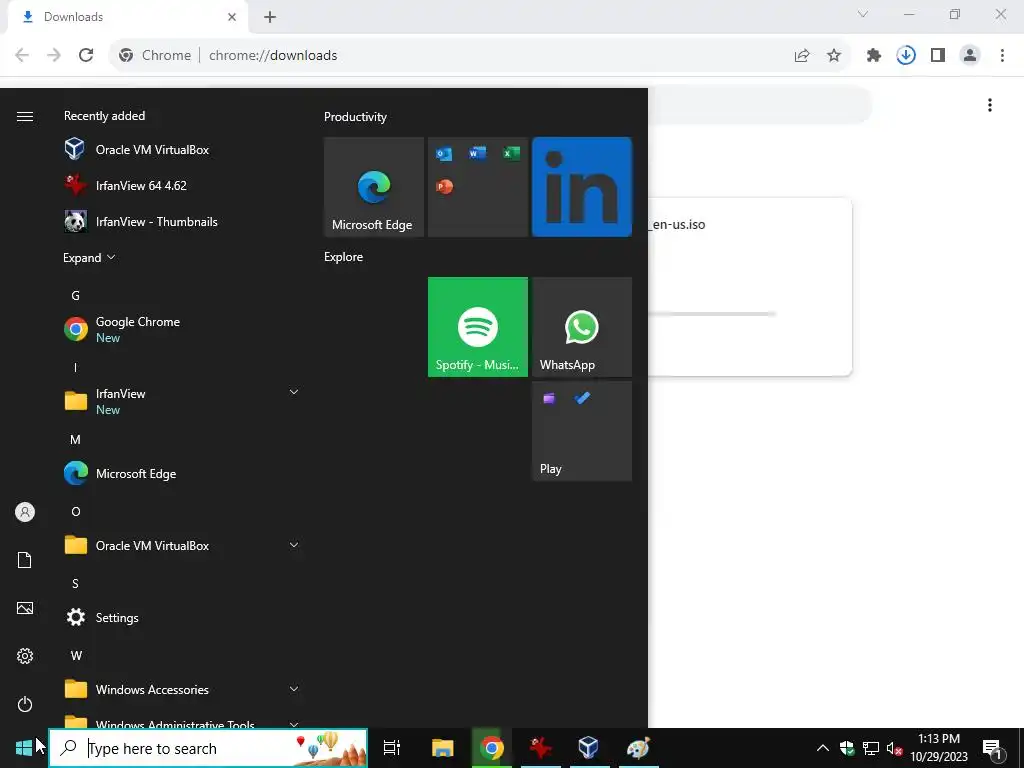Image resolution: width=1024 pixels, height=768 pixels.
Task: Reload the Chrome page
Action: pyautogui.click(x=86, y=56)
